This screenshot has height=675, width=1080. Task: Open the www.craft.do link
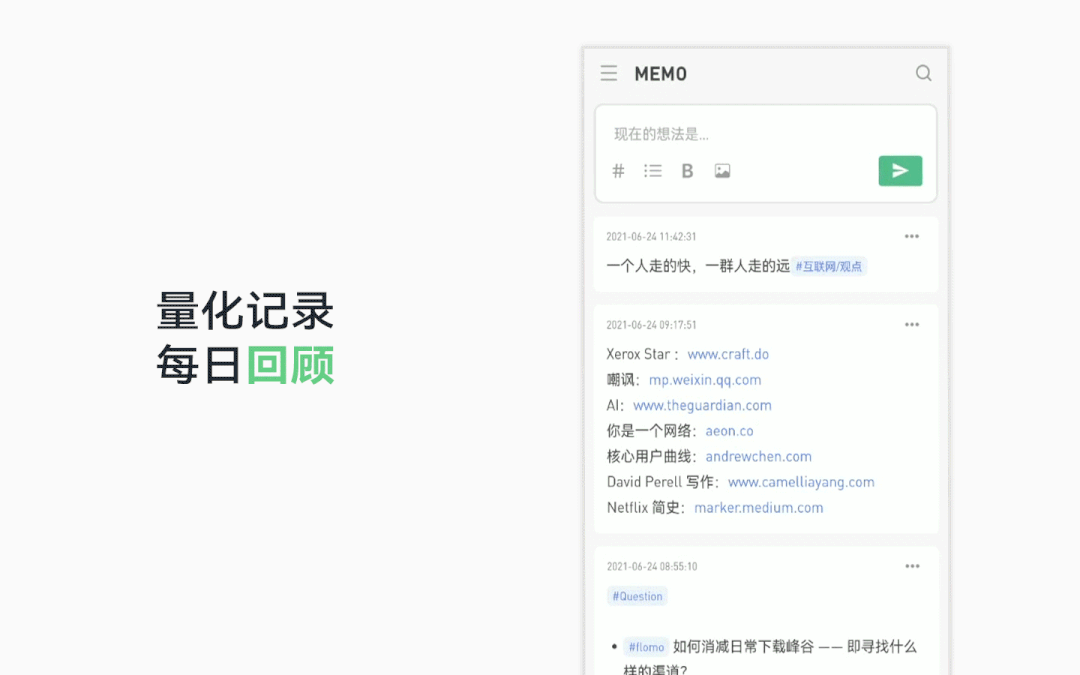pyautogui.click(x=728, y=353)
